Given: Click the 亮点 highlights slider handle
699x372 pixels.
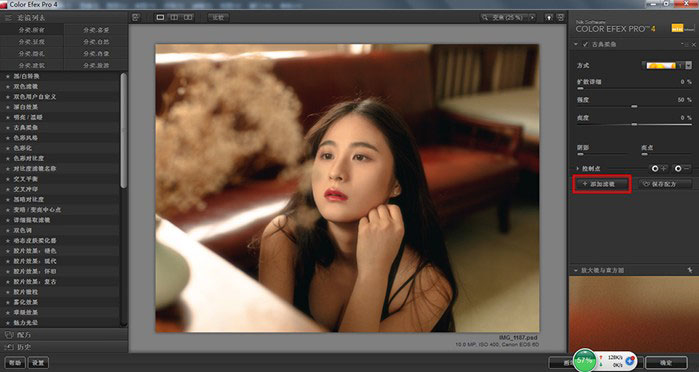Looking at the screenshot, I should pos(645,154).
